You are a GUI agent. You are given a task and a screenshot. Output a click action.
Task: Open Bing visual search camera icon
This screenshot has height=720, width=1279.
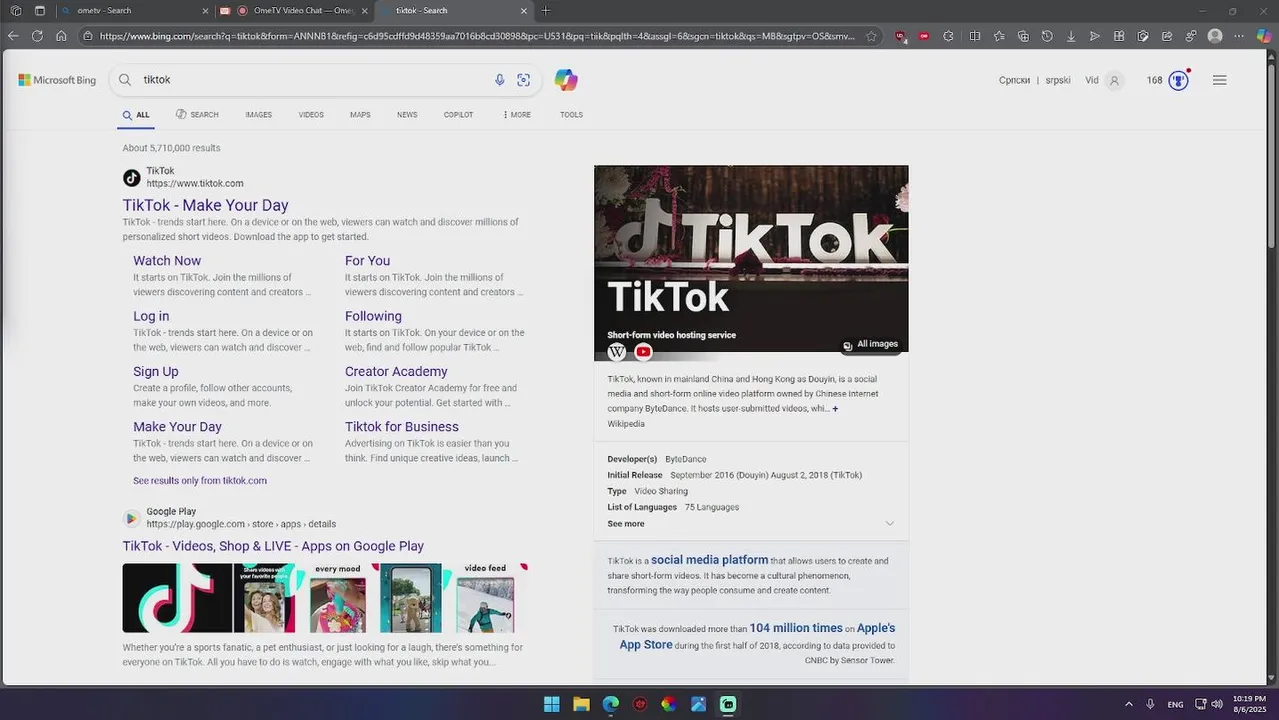click(523, 80)
